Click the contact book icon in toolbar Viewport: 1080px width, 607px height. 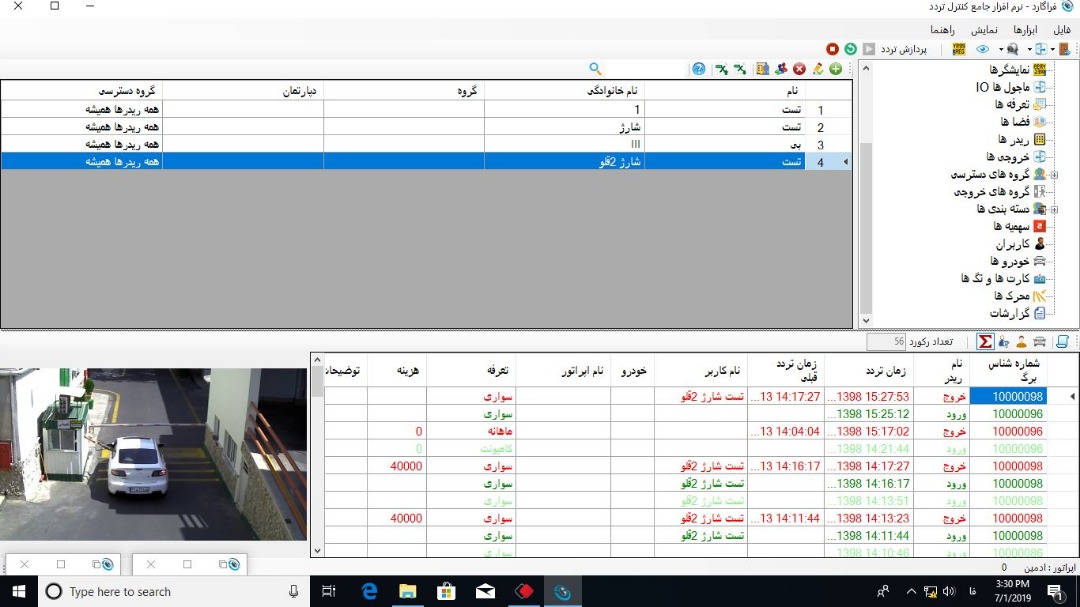762,69
